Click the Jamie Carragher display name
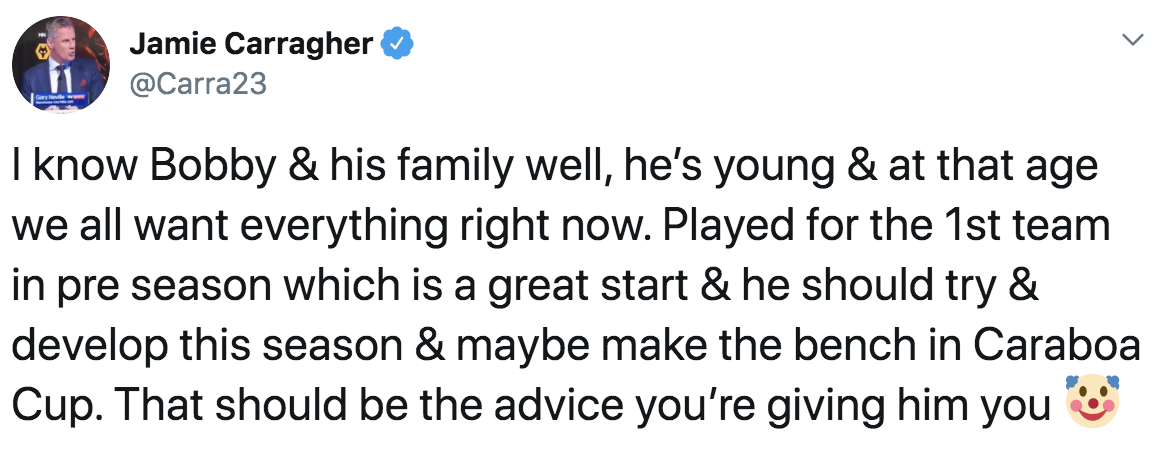 point(251,44)
